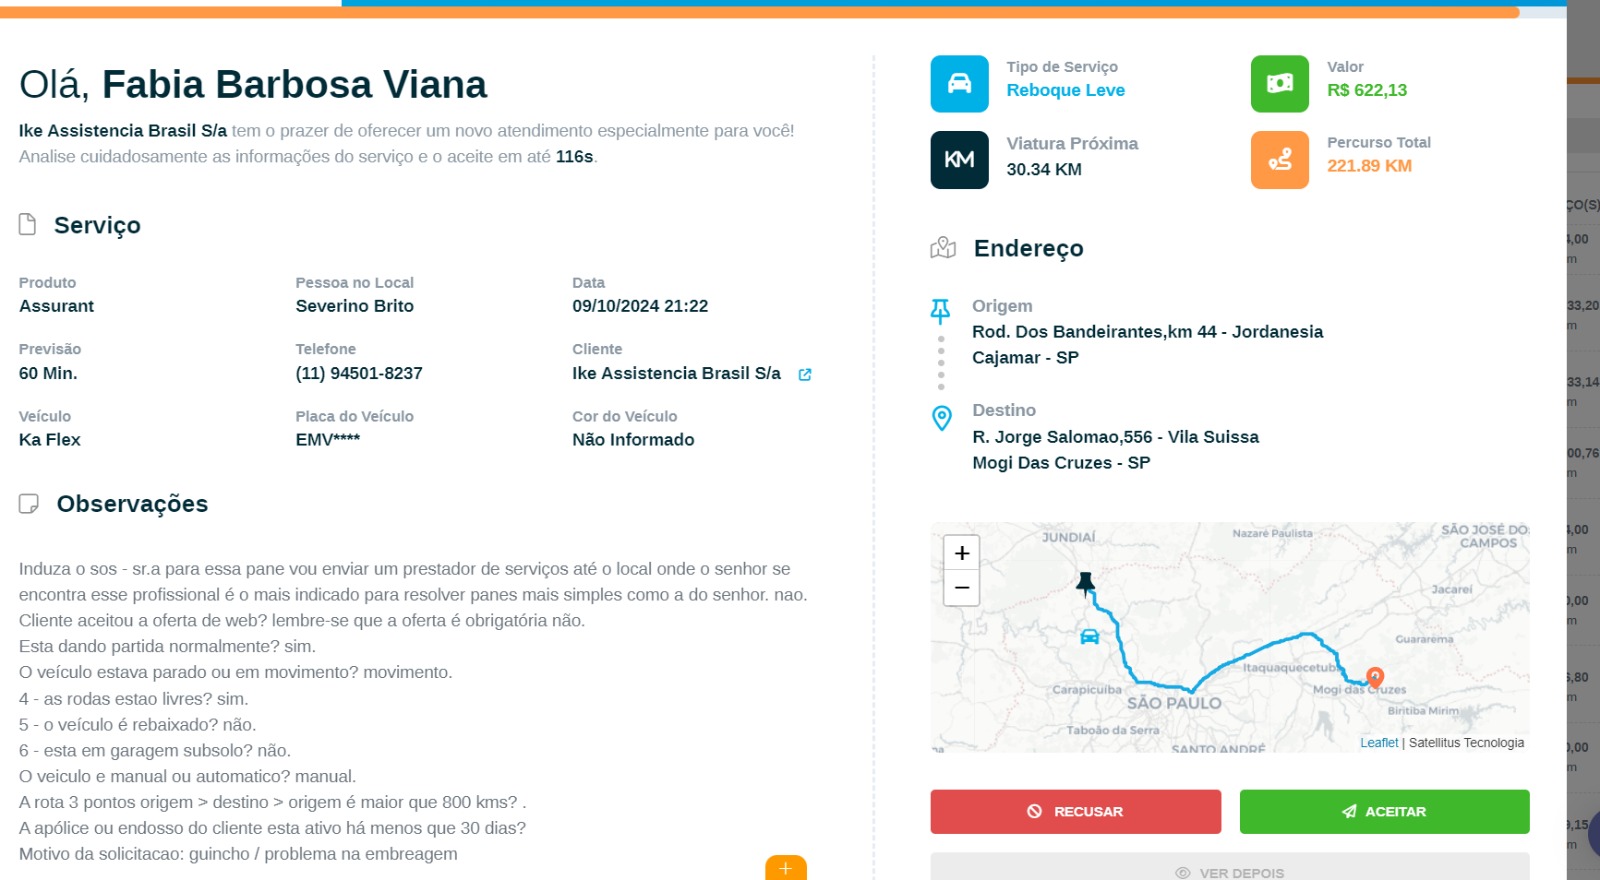Click the origin address Rod. Dos Bandeirantes
The height and width of the screenshot is (880, 1600).
tap(1147, 332)
